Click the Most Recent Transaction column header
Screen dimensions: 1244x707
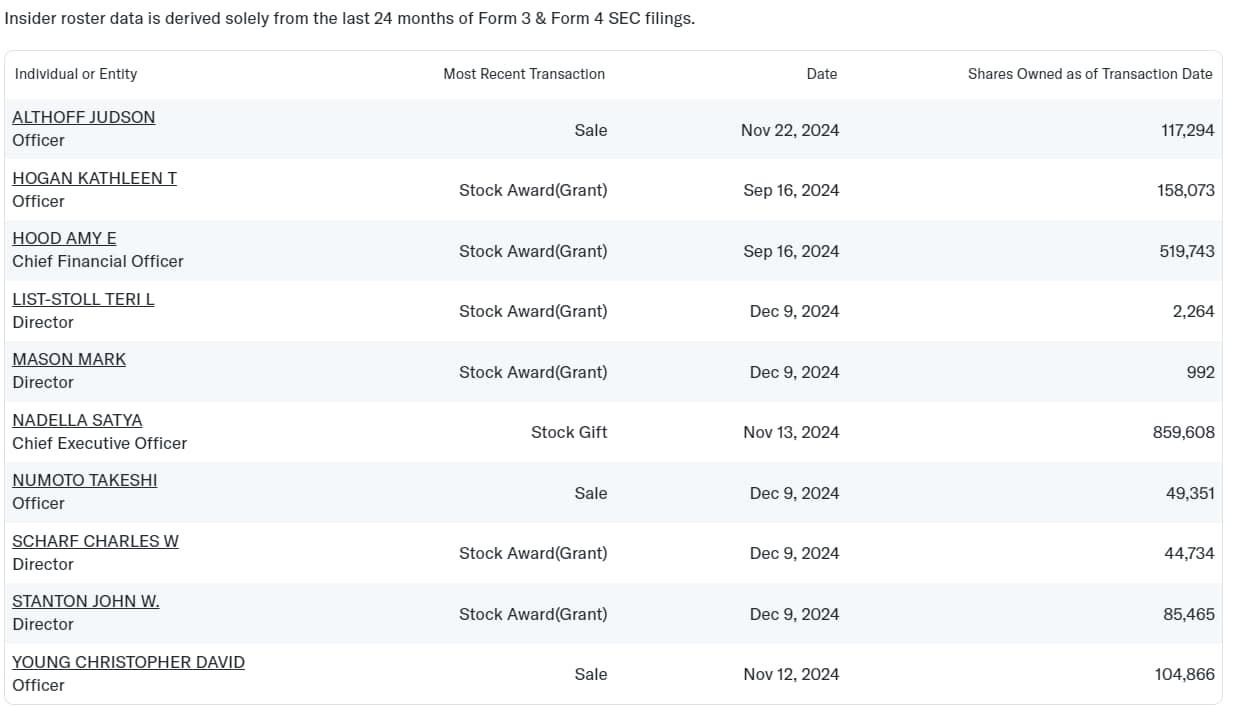(x=523, y=74)
